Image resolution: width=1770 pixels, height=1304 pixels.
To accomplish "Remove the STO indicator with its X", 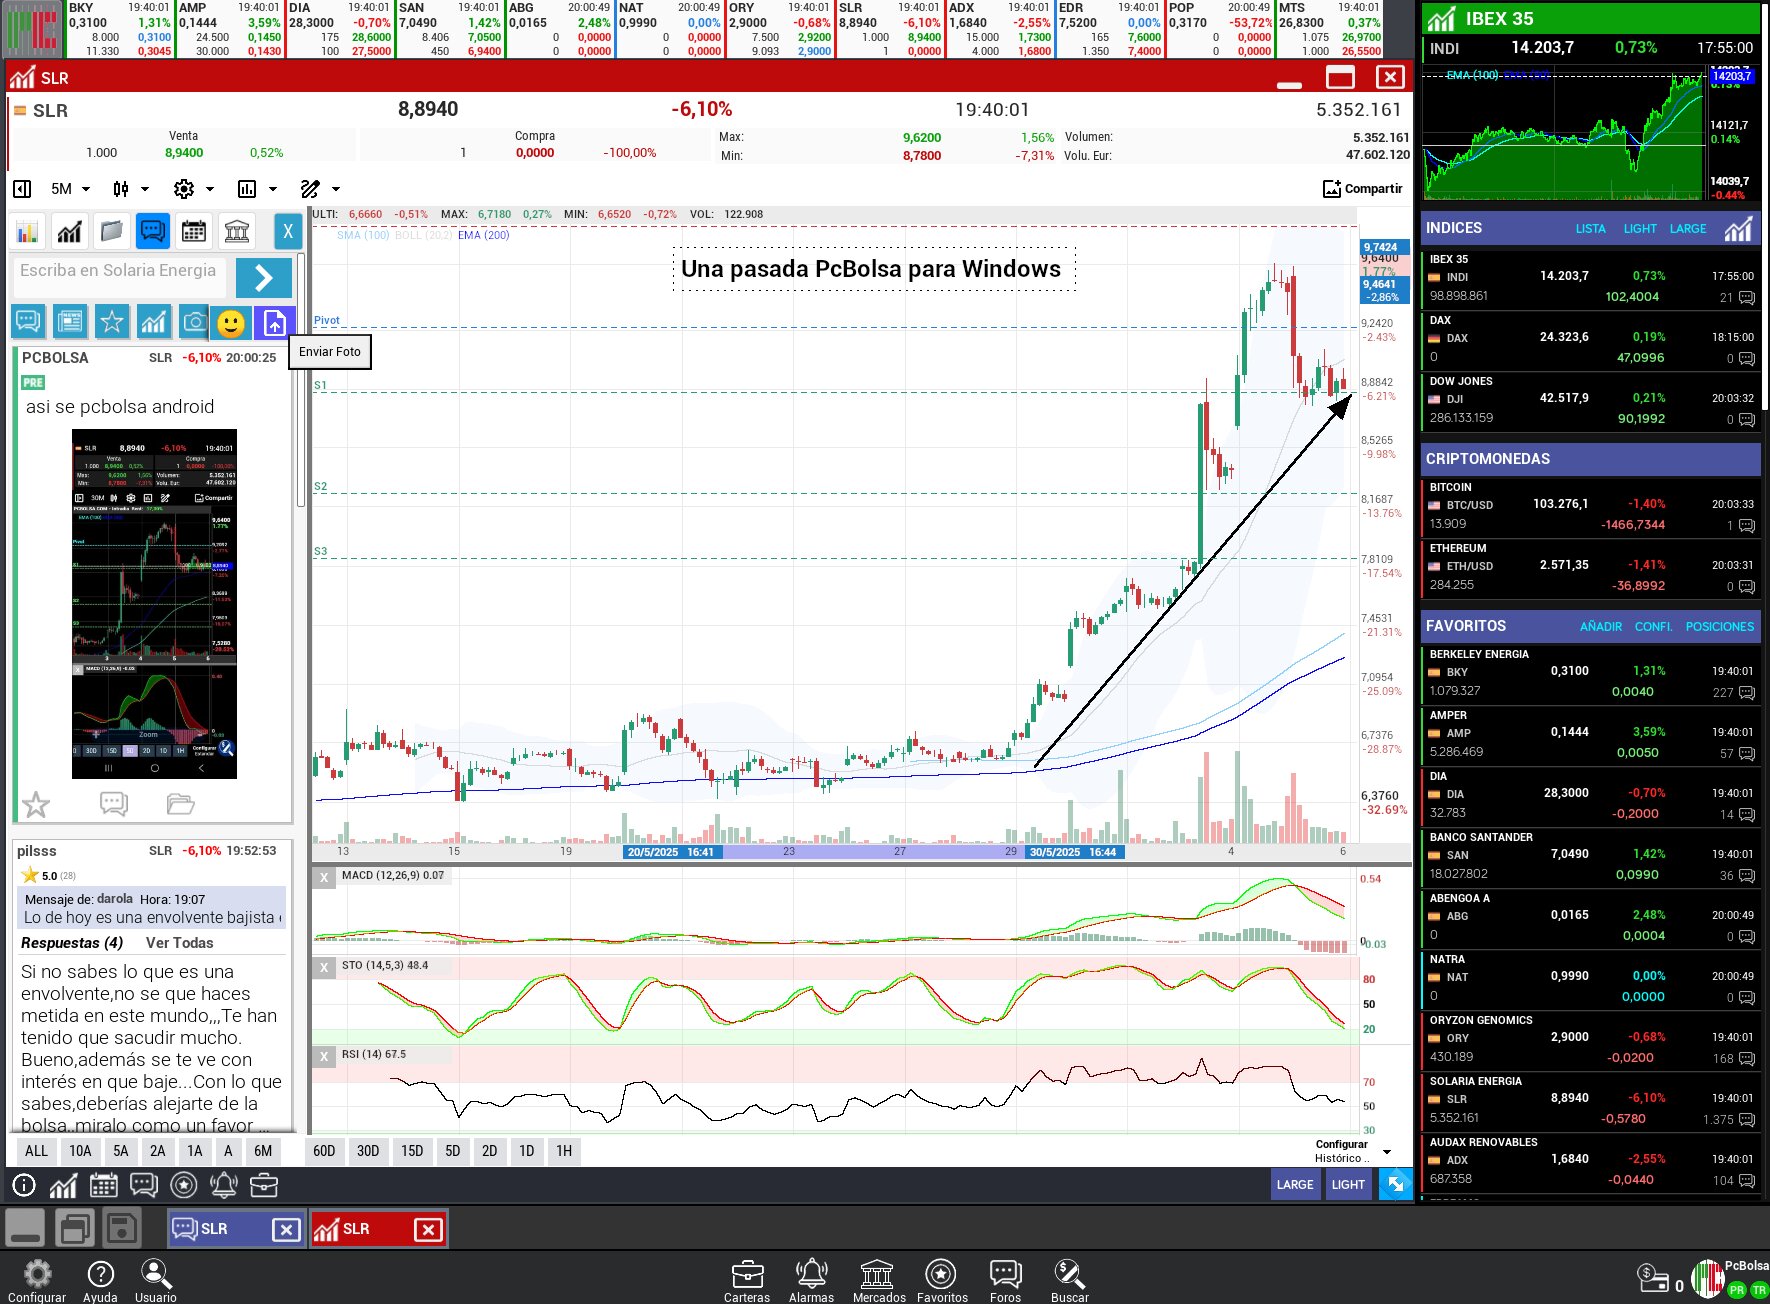I will point(323,967).
